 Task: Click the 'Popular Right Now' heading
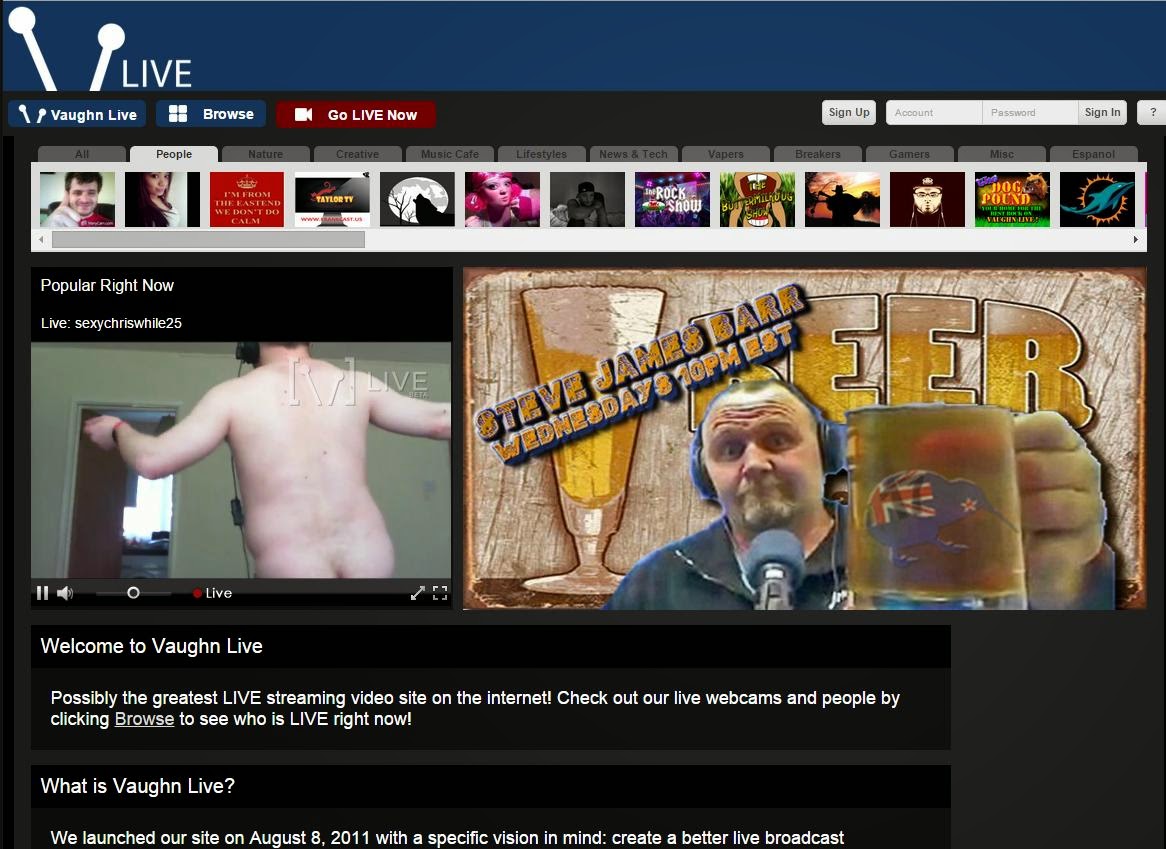coord(107,285)
